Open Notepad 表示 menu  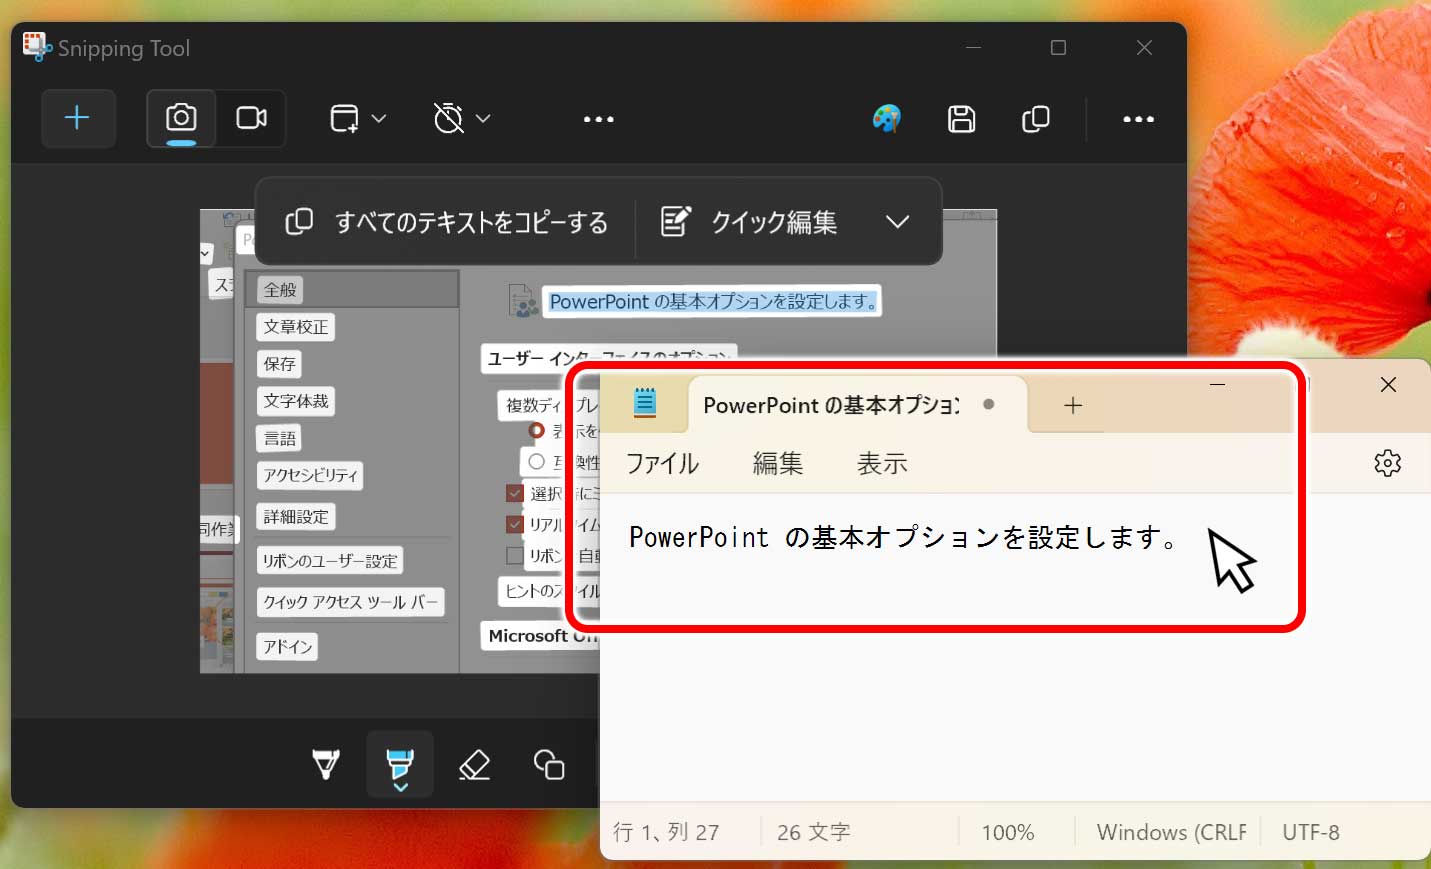pos(882,464)
